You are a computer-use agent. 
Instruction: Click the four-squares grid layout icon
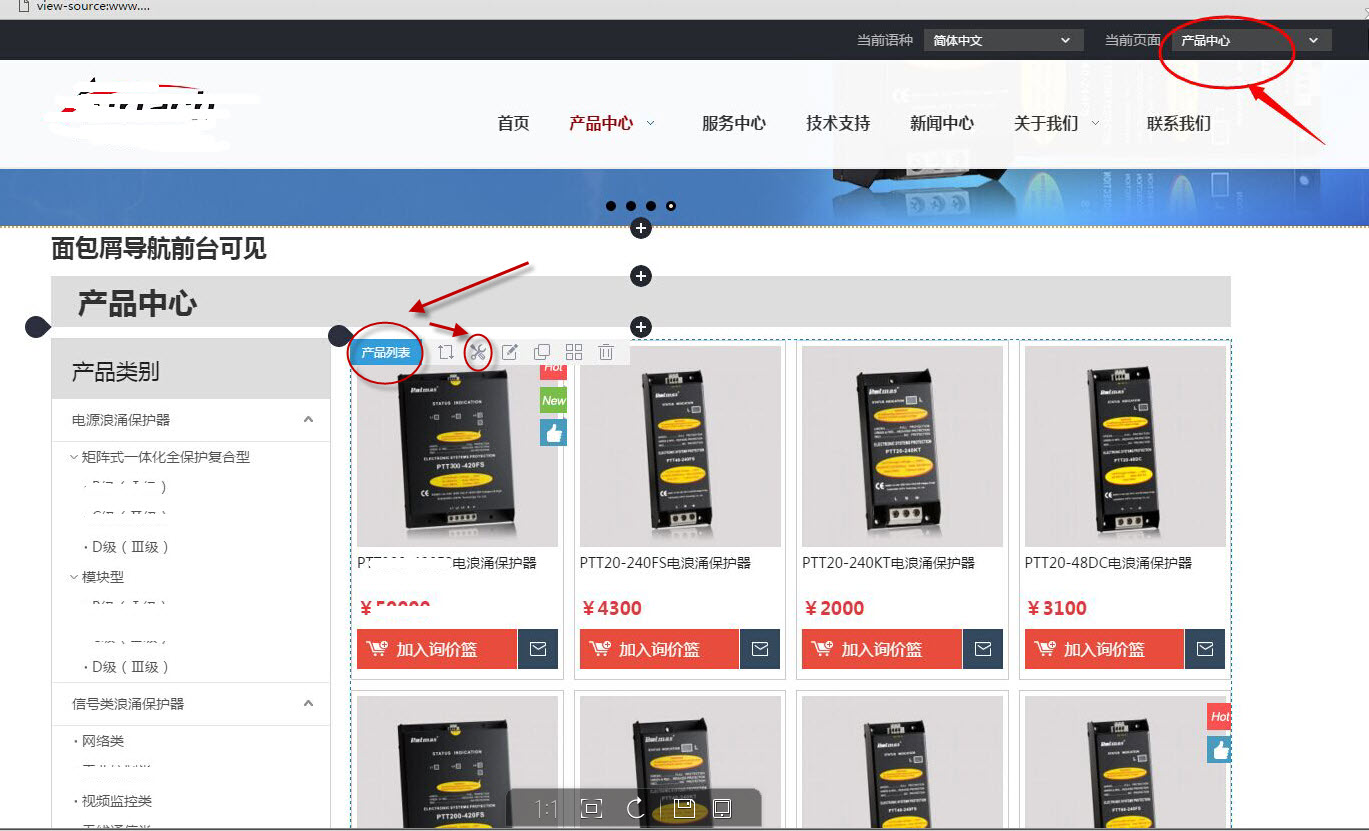pos(574,352)
